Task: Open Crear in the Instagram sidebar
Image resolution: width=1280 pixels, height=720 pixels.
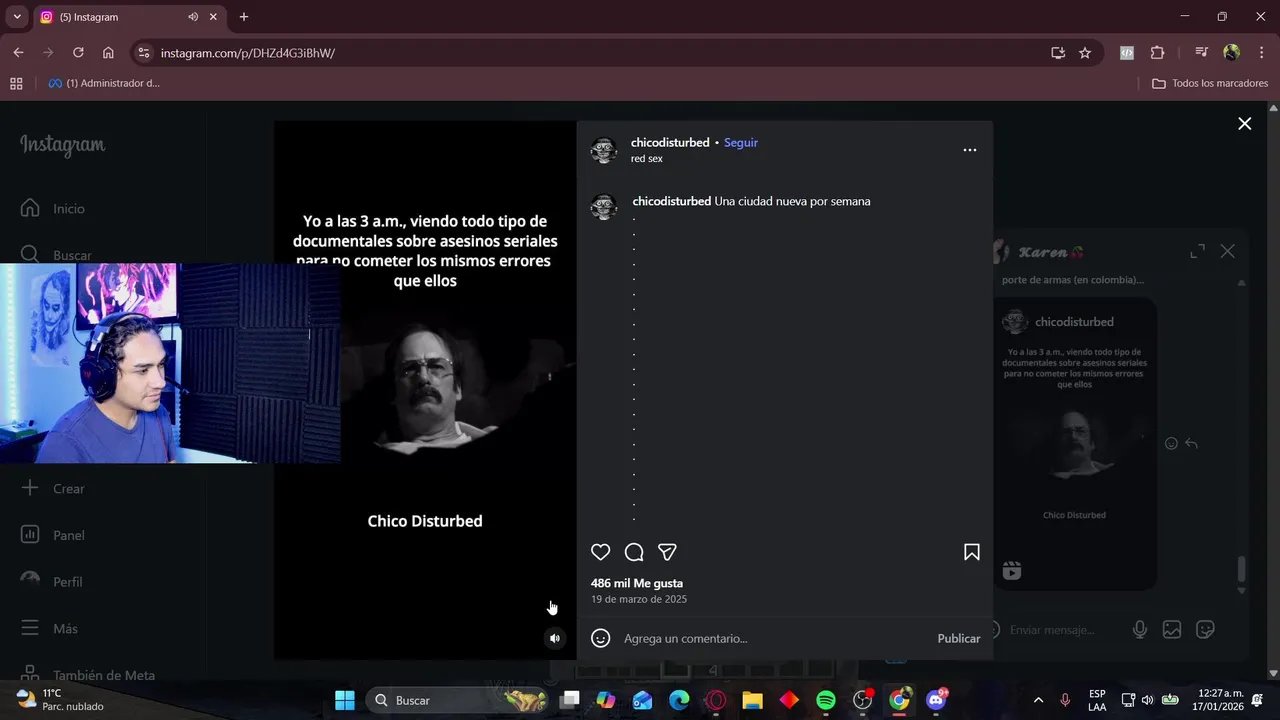Action: 56,488
